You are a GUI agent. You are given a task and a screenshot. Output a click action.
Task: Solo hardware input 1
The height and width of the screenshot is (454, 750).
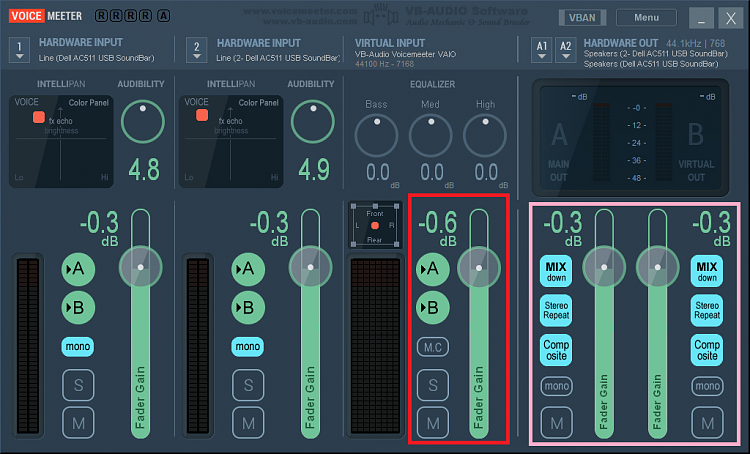pos(78,385)
